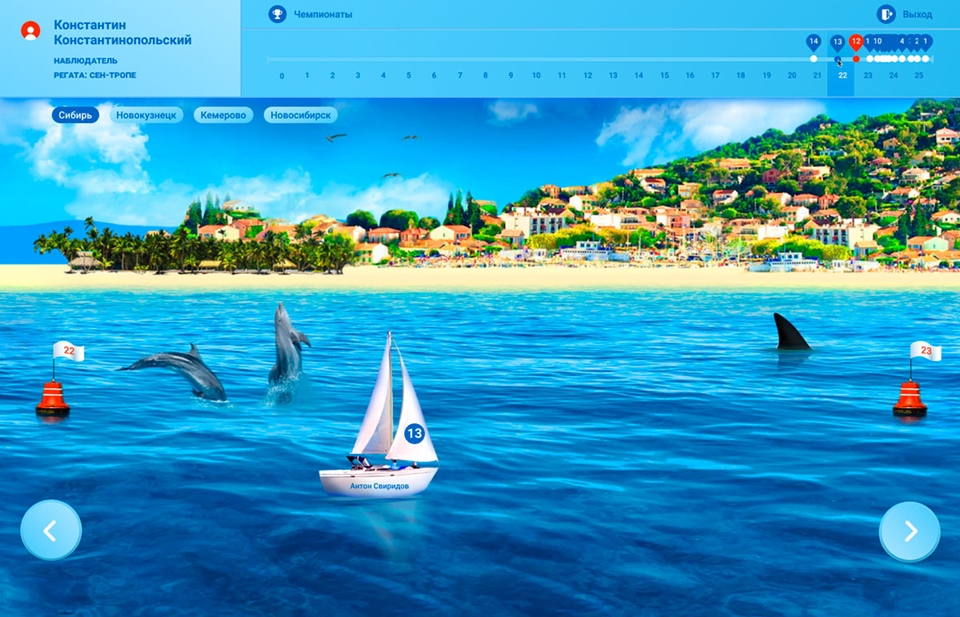Open the Чемпионаты menu
This screenshot has width=960, height=617.
[x=323, y=15]
